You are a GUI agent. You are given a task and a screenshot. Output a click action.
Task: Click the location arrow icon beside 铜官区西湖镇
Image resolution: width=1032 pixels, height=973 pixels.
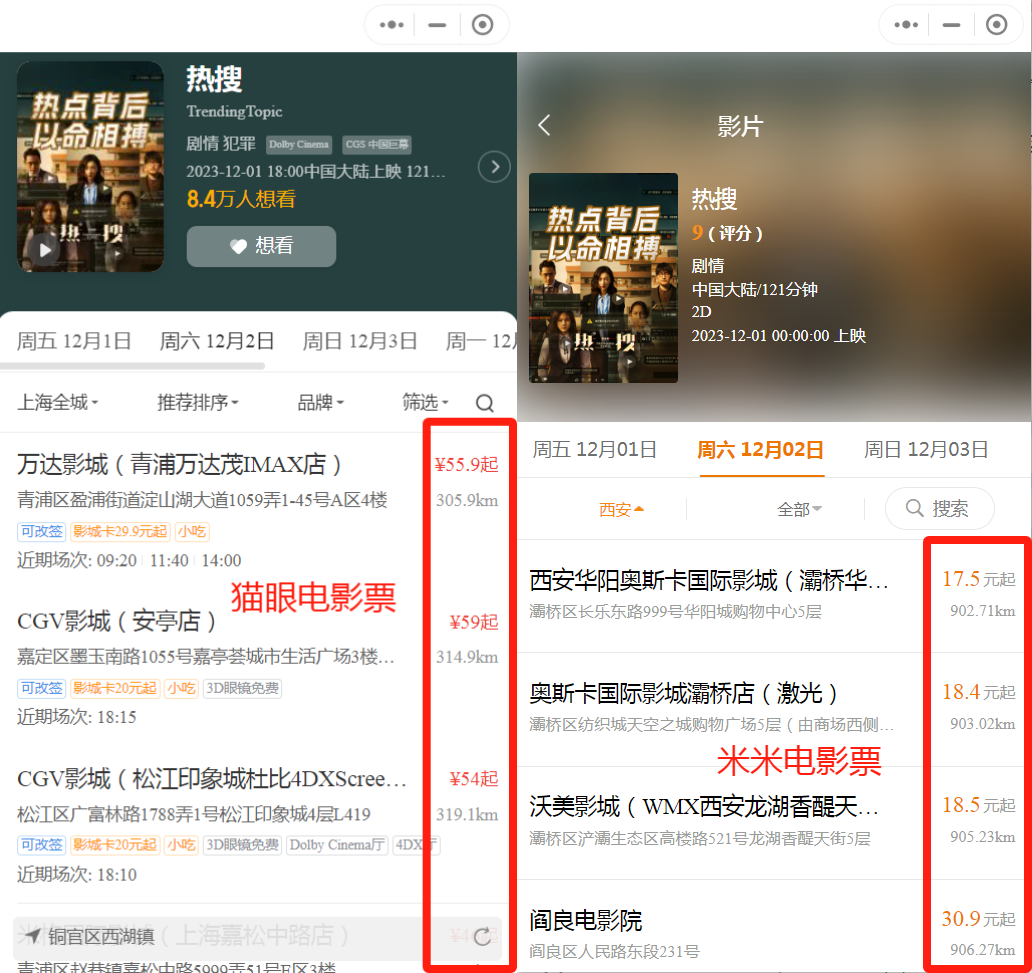point(32,935)
